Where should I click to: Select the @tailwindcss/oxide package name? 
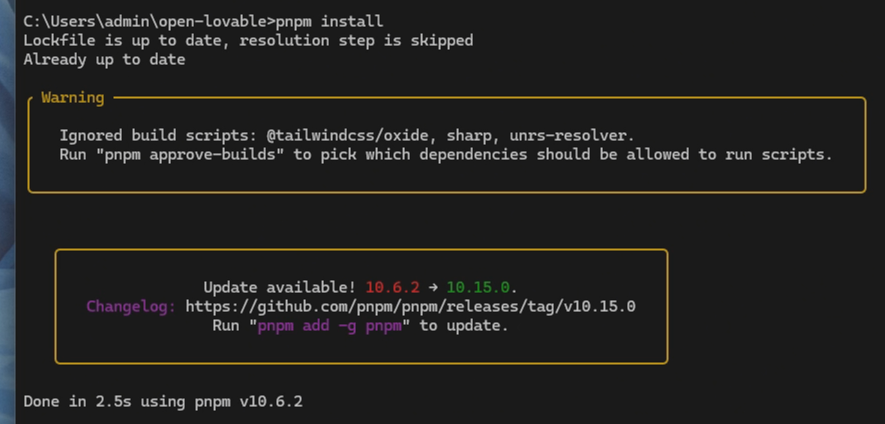[352, 135]
